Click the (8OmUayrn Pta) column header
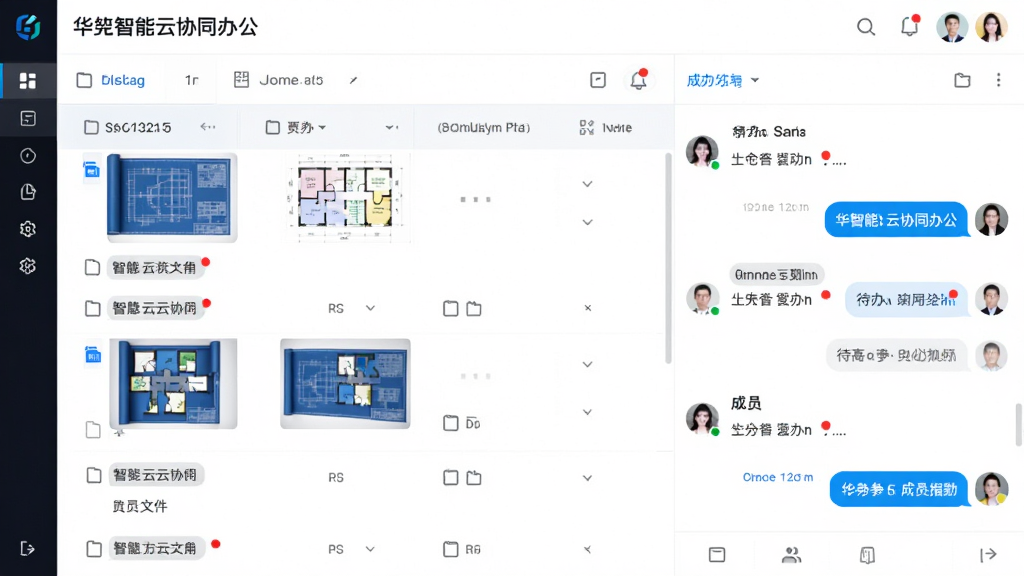This screenshot has width=1024, height=576. (x=484, y=127)
